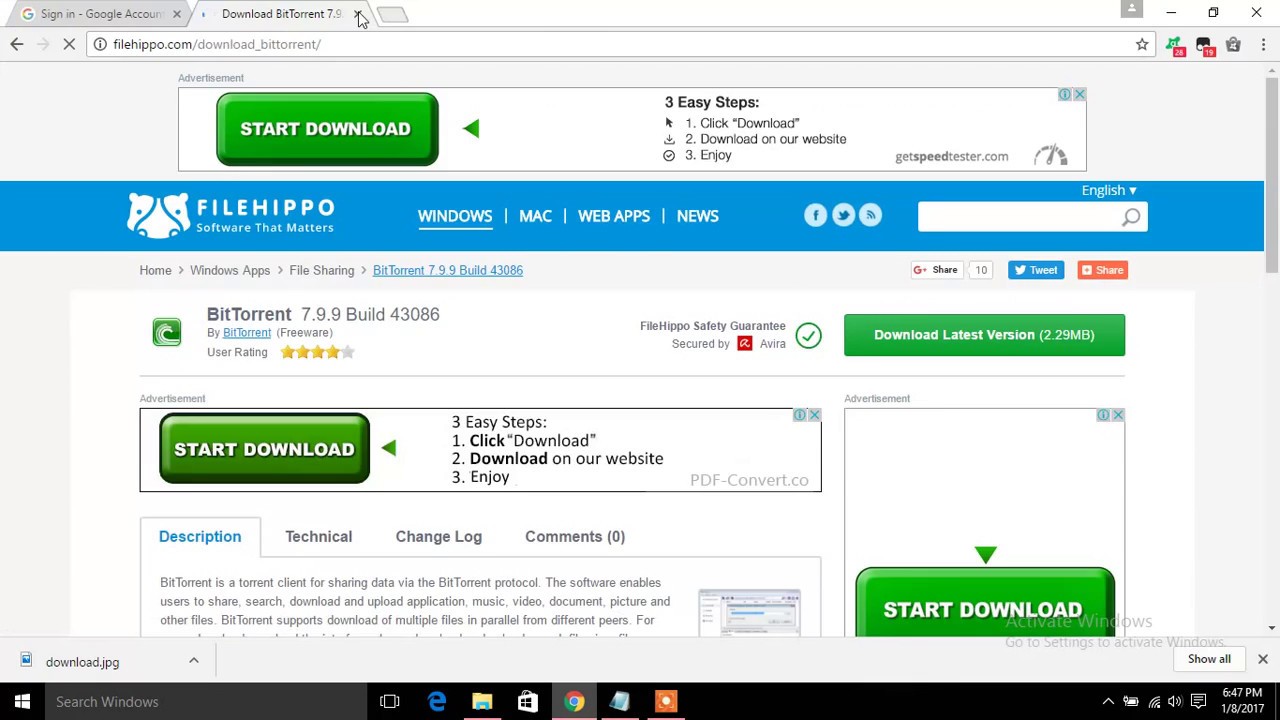Image resolution: width=1280 pixels, height=720 pixels.
Task: Open Windows Apps breadcrumb link
Action: pos(230,270)
